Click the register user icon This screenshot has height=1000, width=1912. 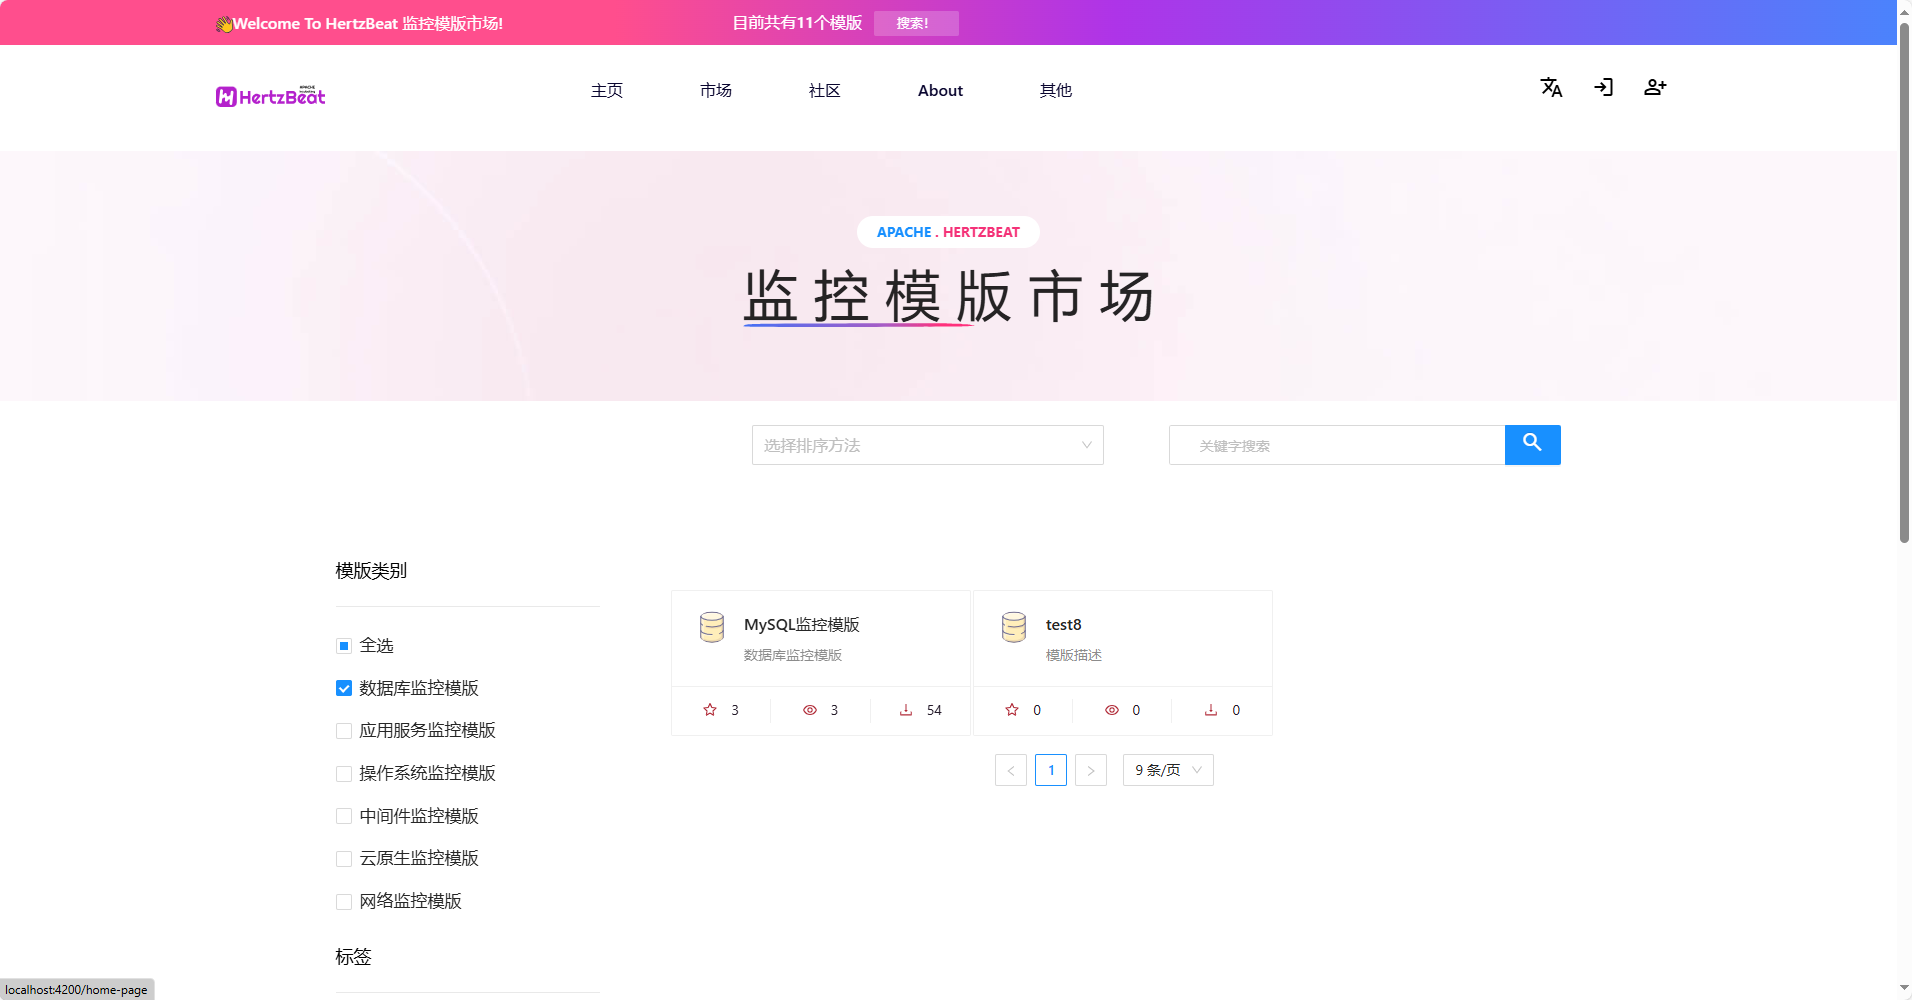[x=1655, y=88]
